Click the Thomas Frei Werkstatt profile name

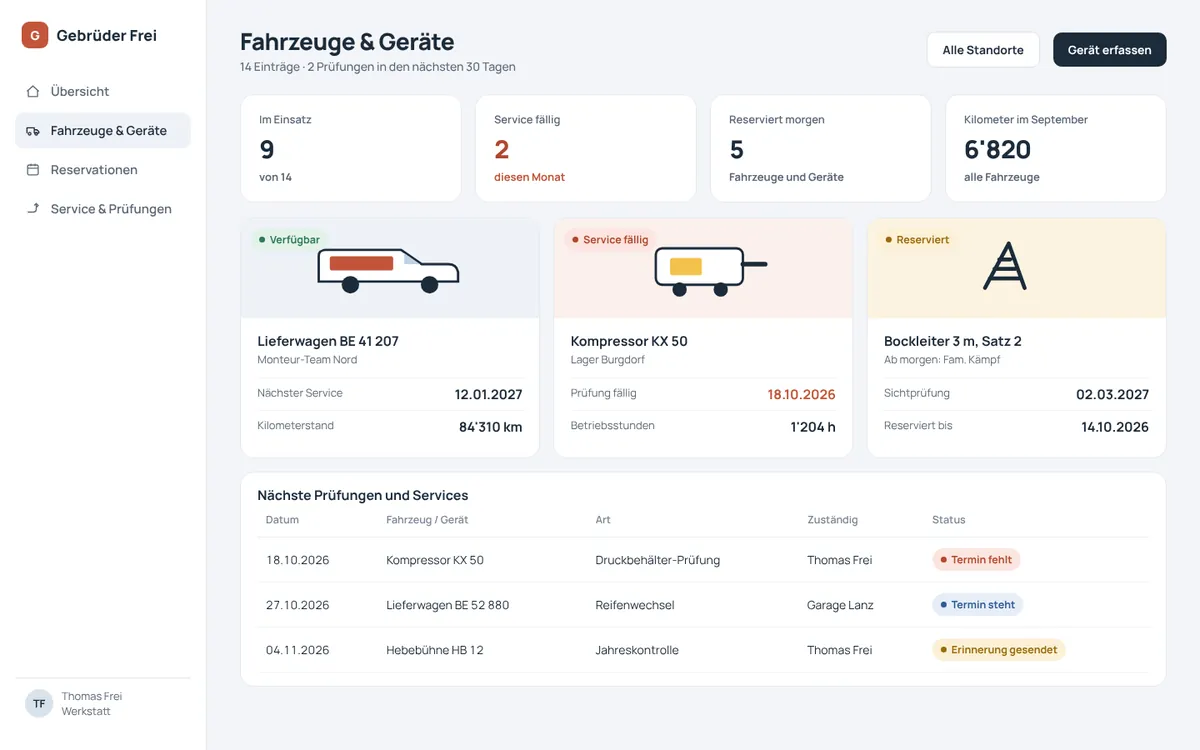[92, 704]
